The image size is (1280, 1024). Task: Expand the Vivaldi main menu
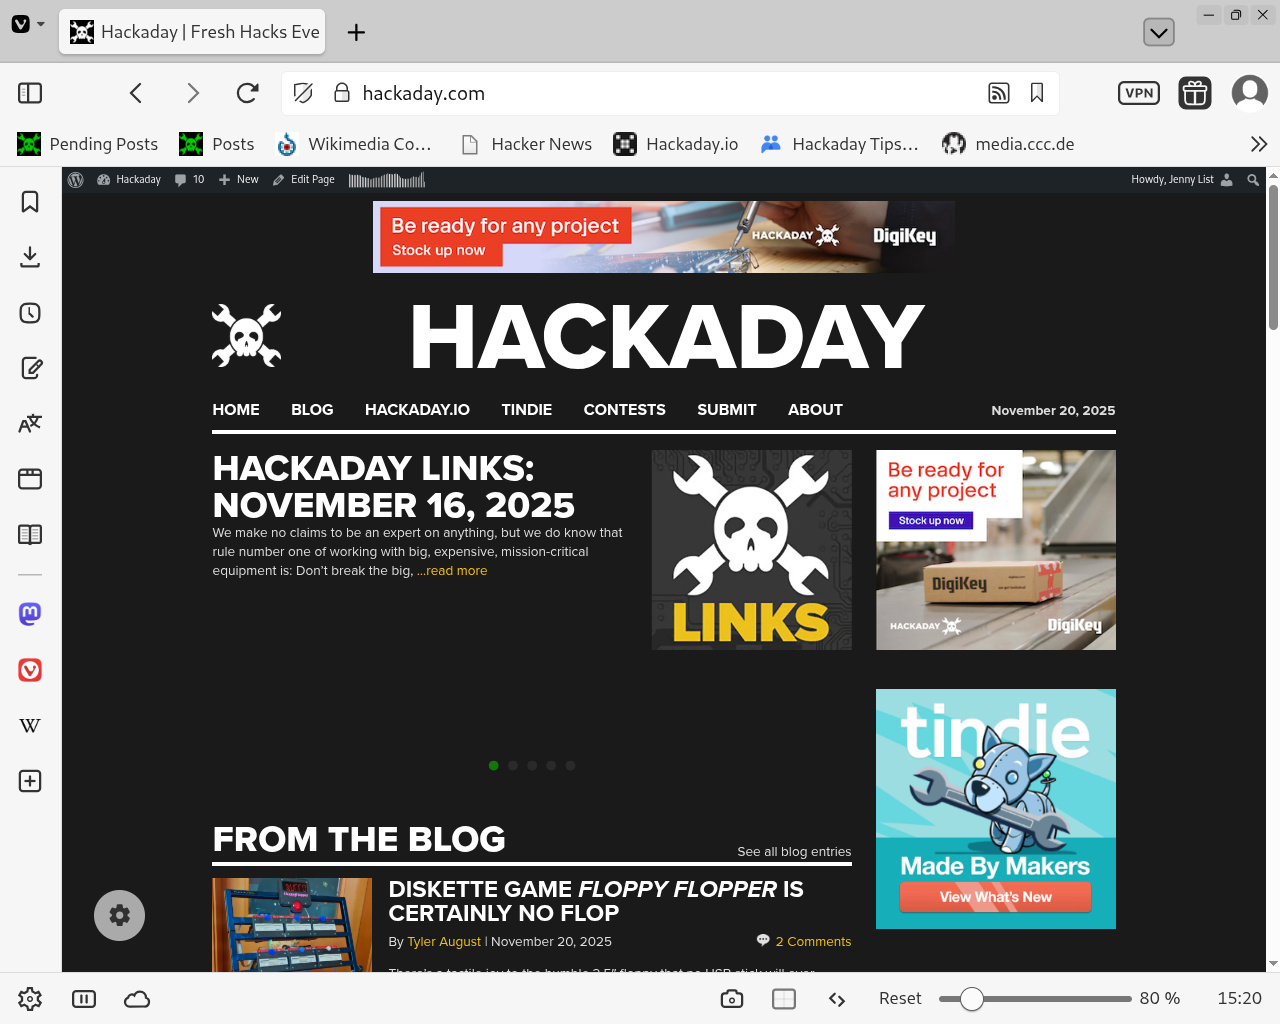[x=27, y=24]
